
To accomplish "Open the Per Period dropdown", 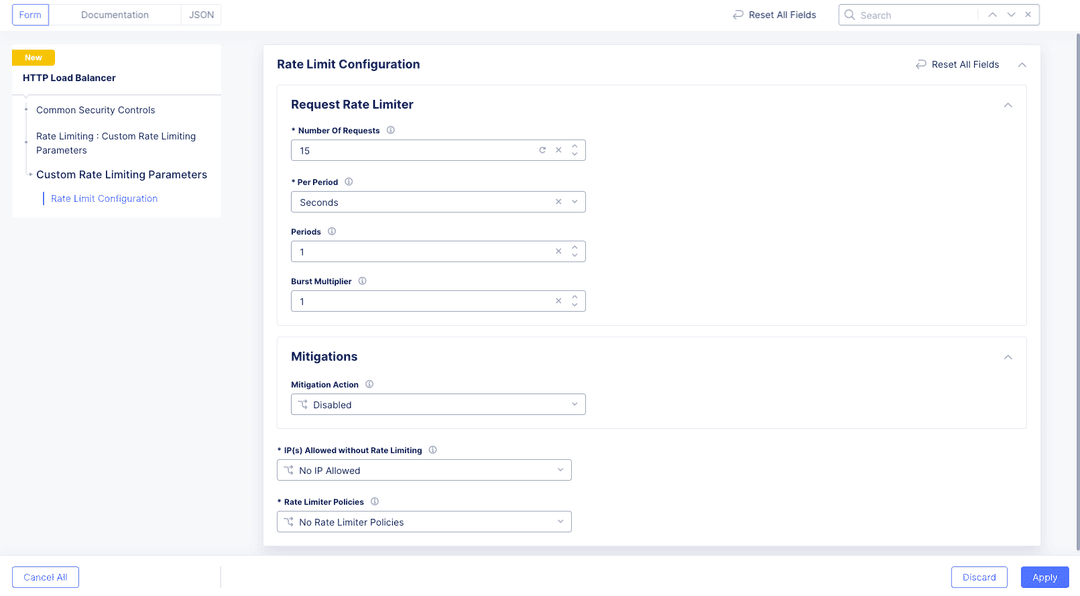I will click(x=574, y=201).
